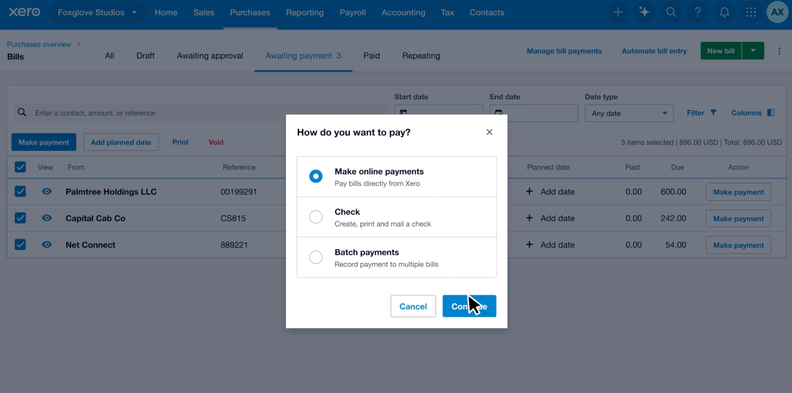792x393 pixels.
Task: Open the AX user avatar menu
Action: coord(777,13)
